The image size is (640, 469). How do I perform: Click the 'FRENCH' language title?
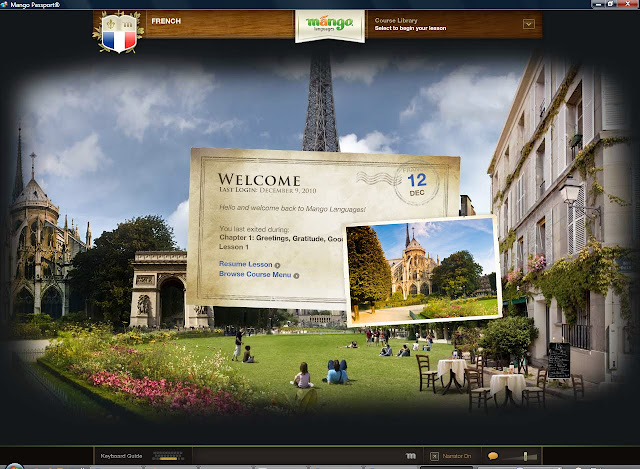[166, 21]
